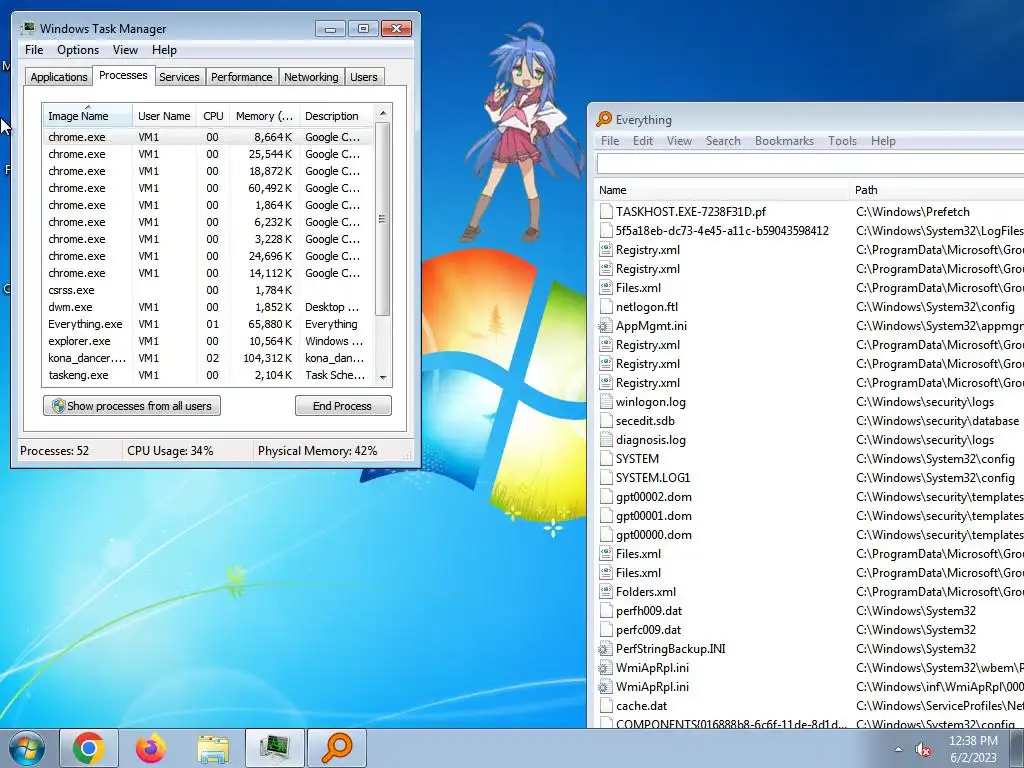Image resolution: width=1024 pixels, height=768 pixels.
Task: Open the Everything Edit menu
Action: coord(643,140)
